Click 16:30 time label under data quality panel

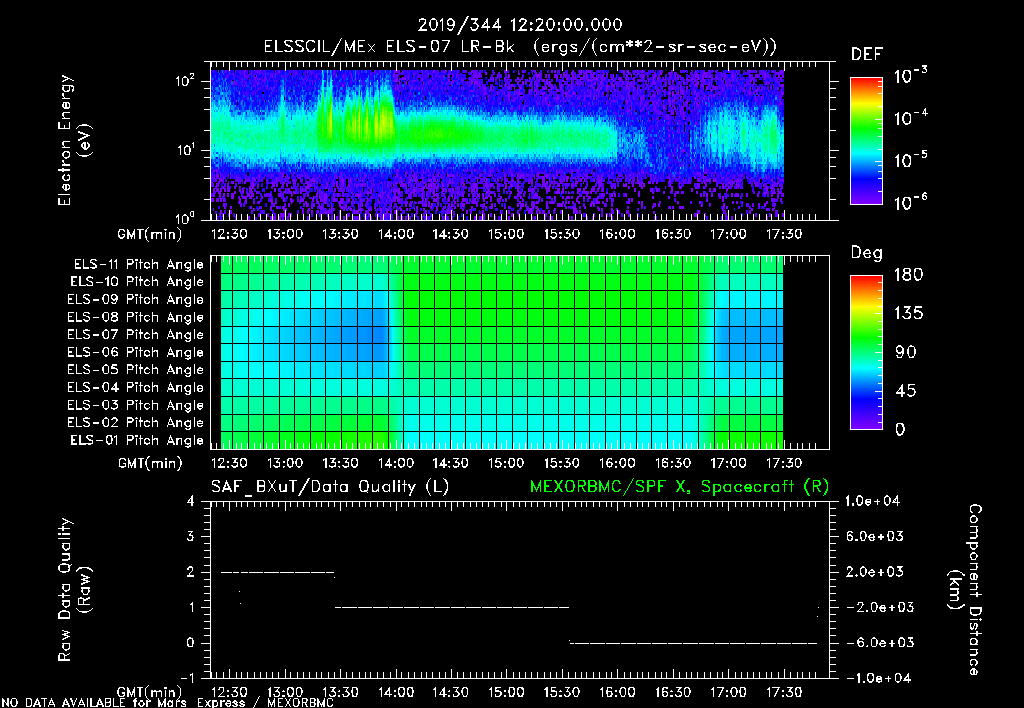click(673, 692)
